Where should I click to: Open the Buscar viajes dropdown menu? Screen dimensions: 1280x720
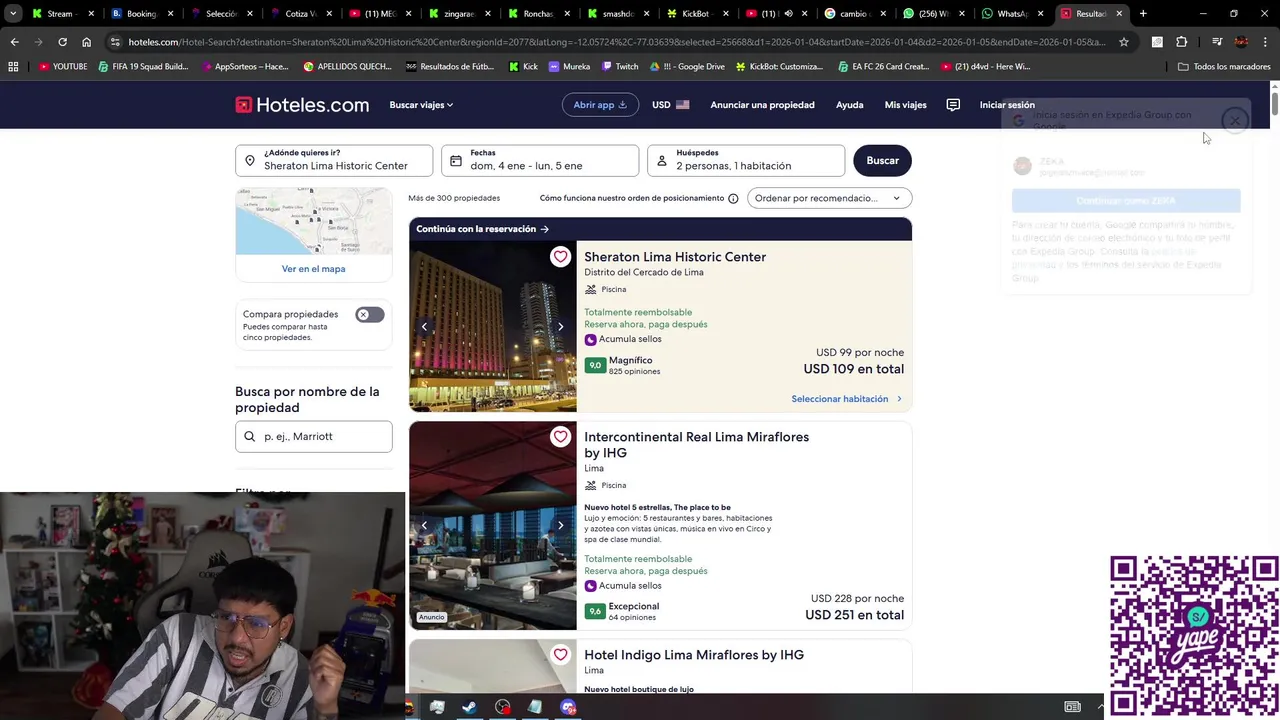421,105
